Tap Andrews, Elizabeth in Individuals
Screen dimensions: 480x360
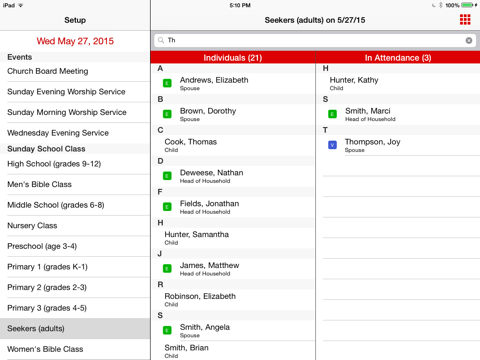(233, 83)
